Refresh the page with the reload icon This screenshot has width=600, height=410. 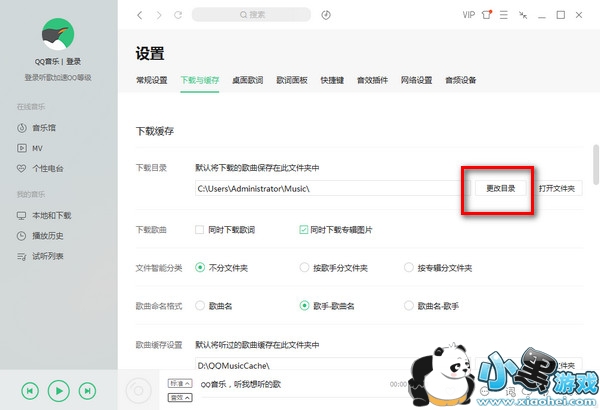tap(178, 15)
